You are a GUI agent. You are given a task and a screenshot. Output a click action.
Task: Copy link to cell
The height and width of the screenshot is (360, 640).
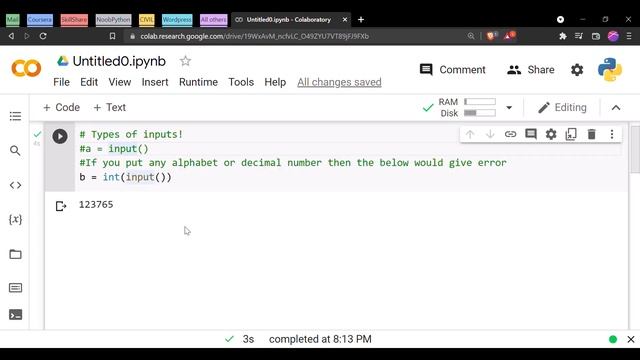click(x=510, y=134)
